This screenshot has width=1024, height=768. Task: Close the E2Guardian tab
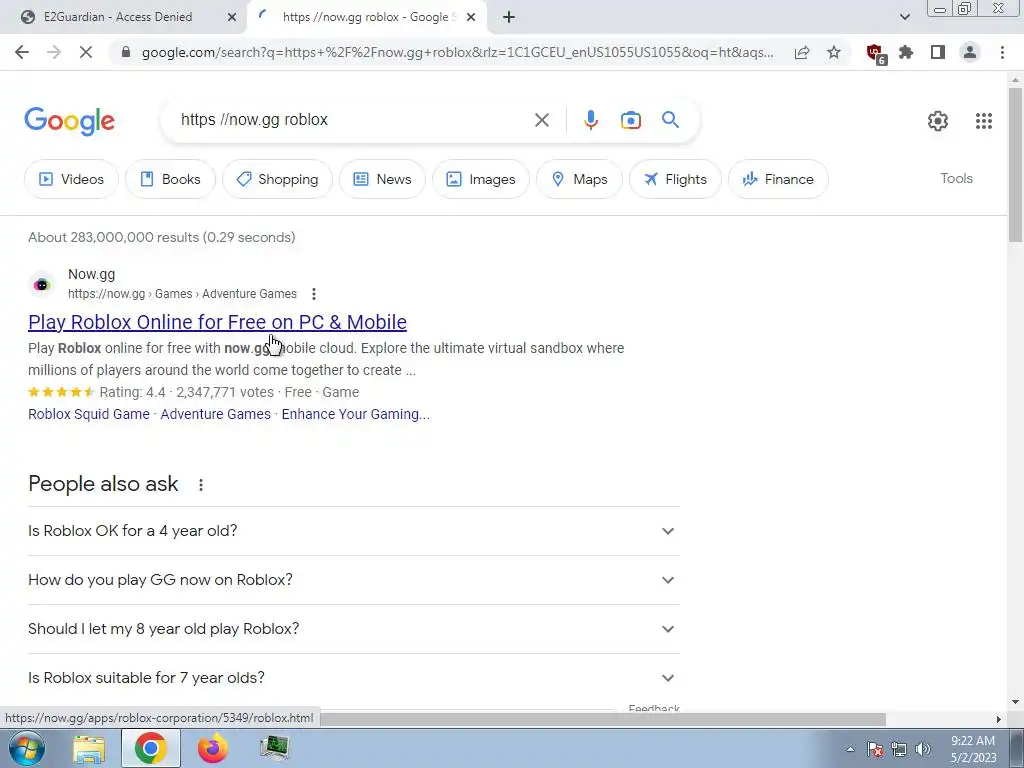pos(231,17)
